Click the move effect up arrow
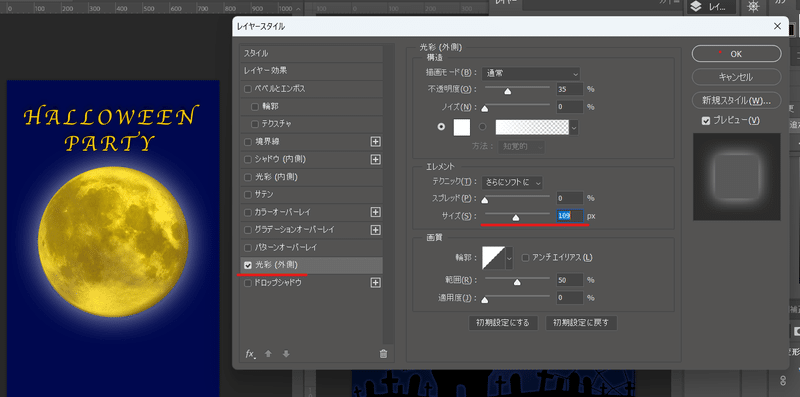The width and height of the screenshot is (800, 397). (x=268, y=354)
